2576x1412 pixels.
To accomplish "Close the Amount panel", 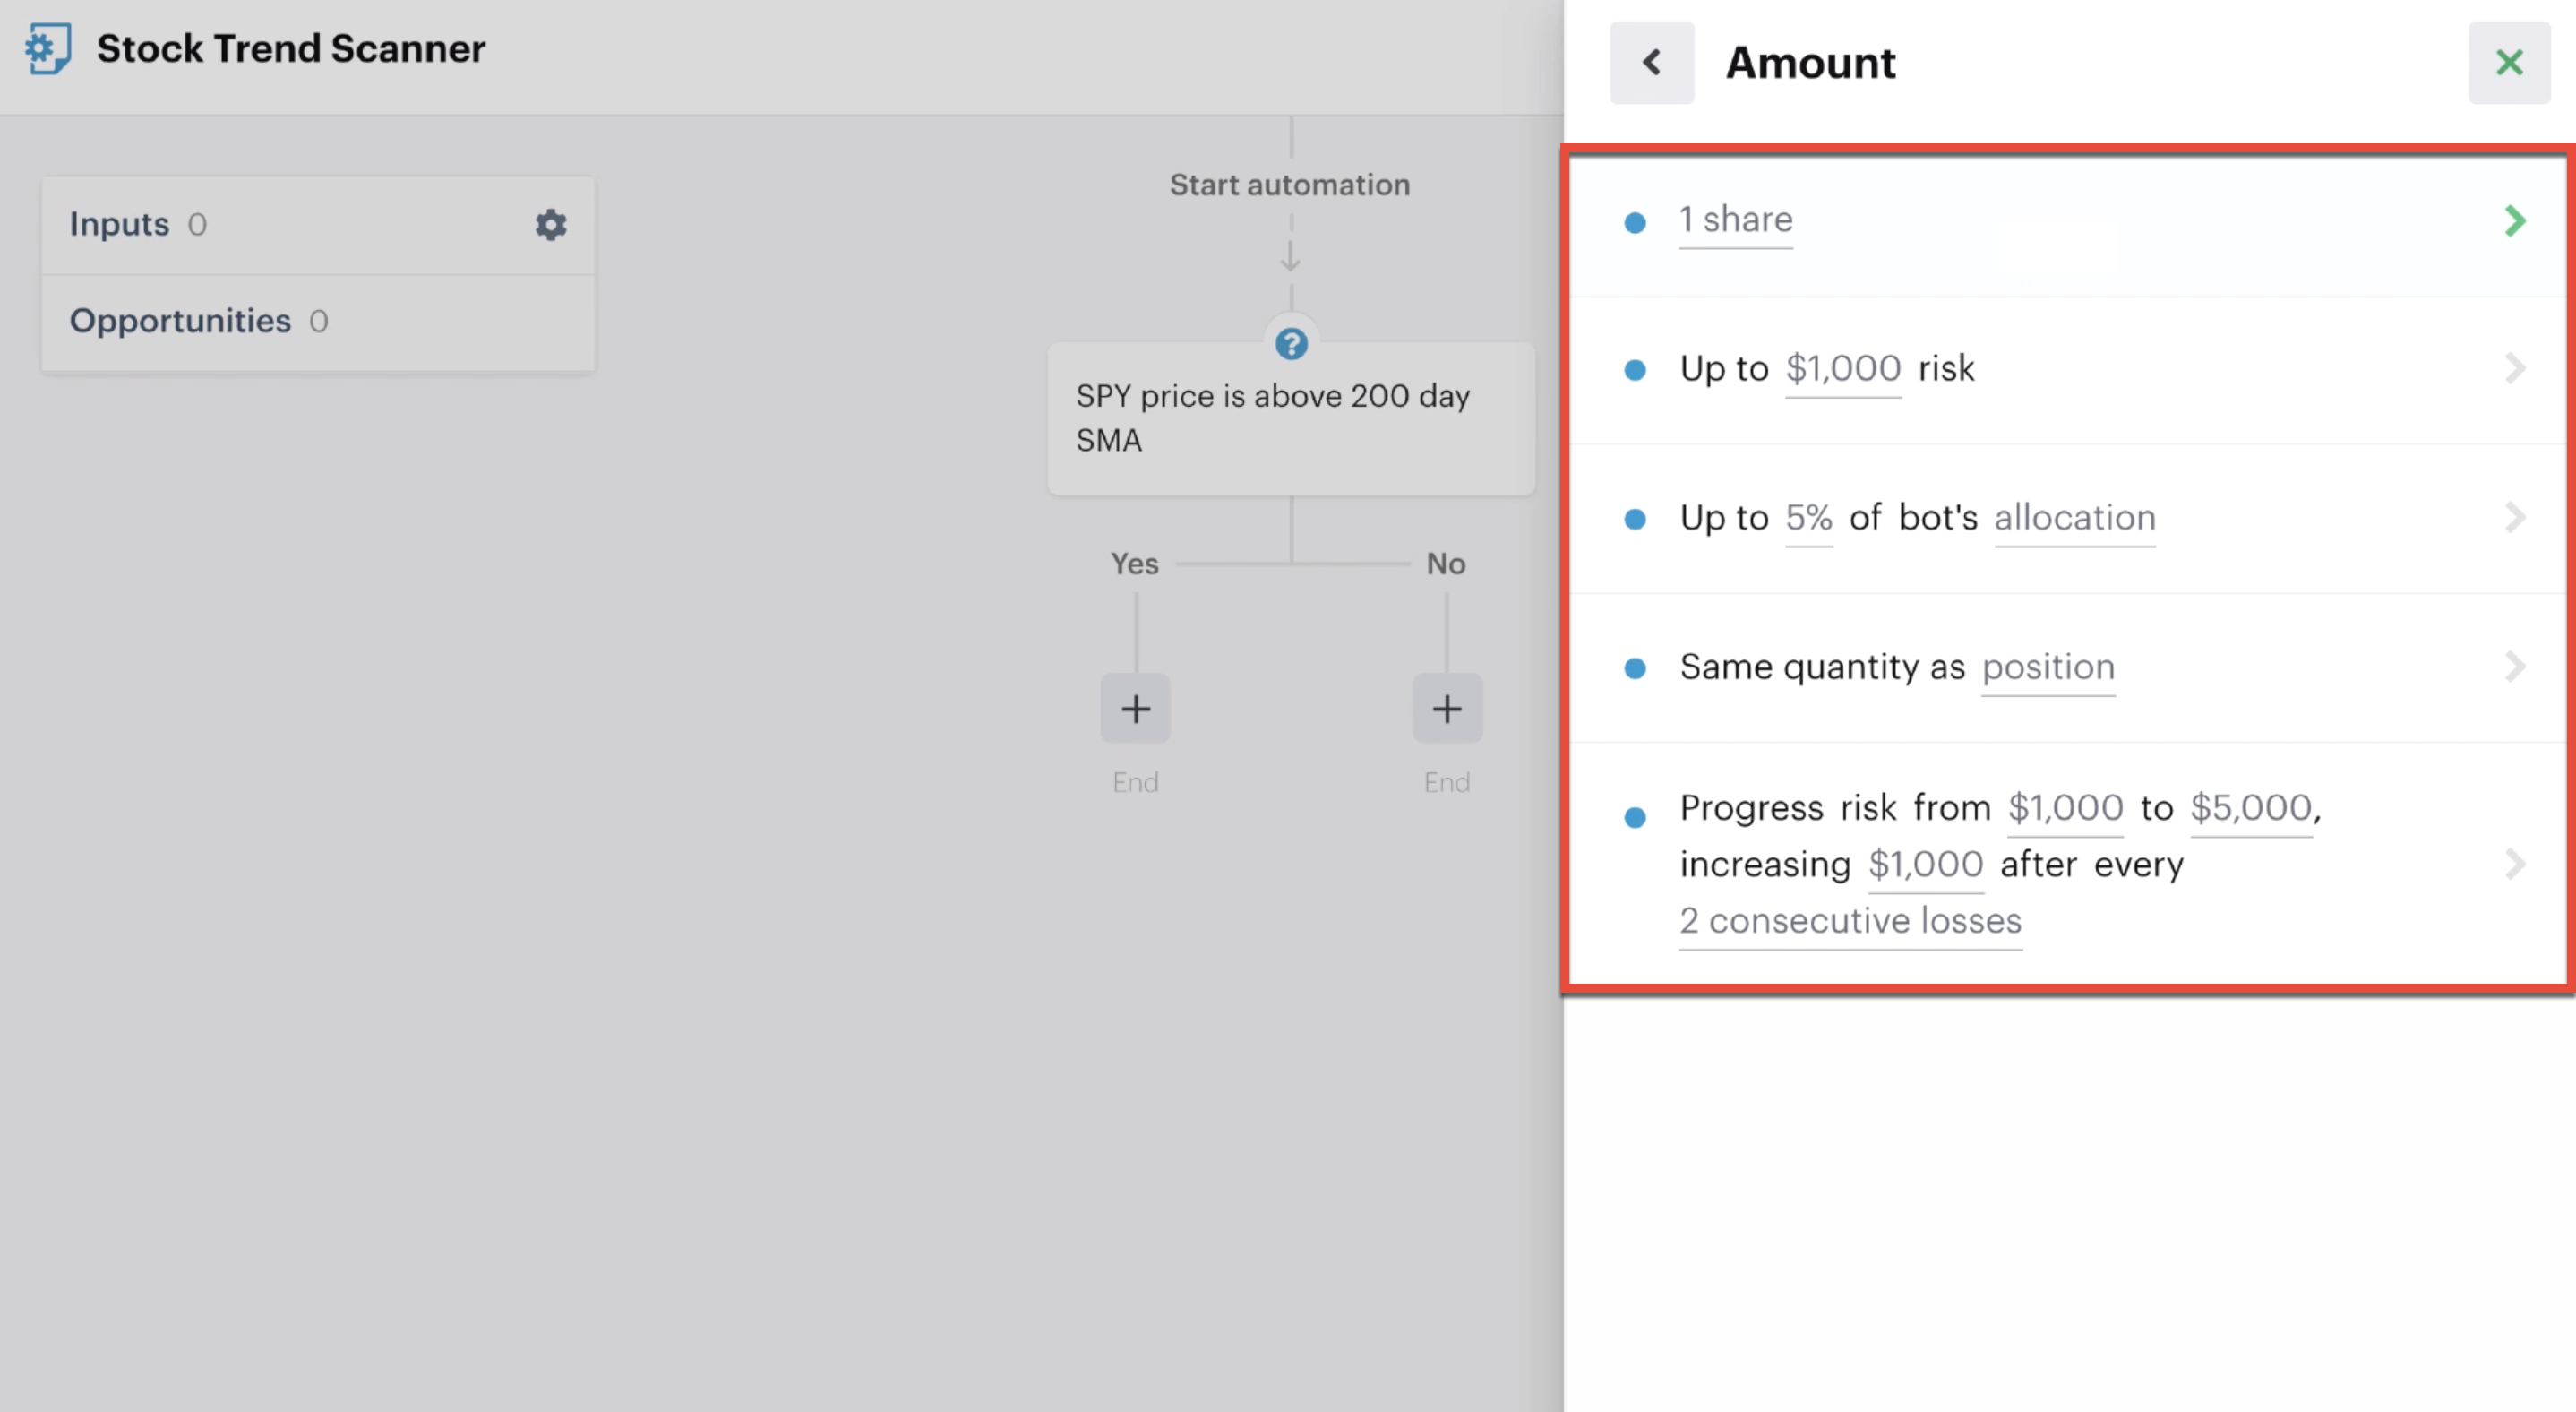I will coord(2509,62).
